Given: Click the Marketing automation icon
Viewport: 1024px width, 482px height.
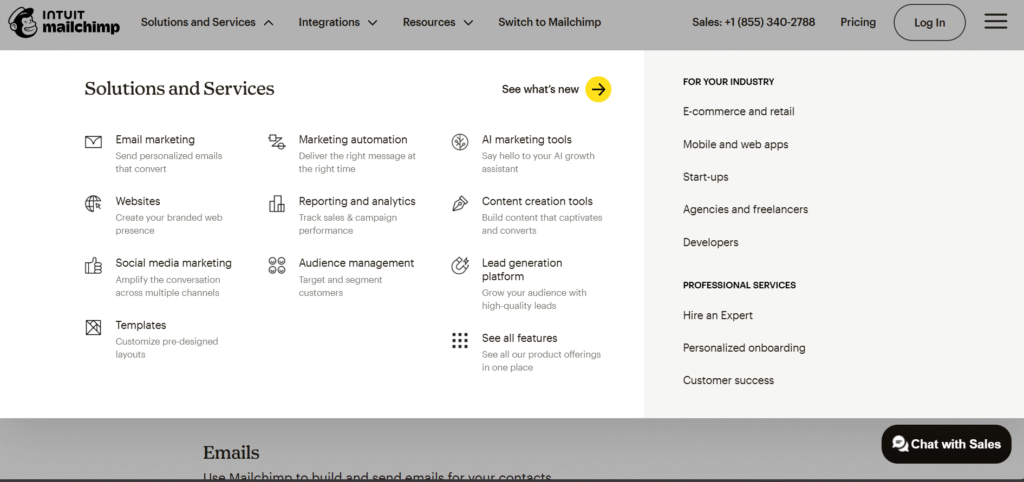Looking at the screenshot, I should click(277, 142).
